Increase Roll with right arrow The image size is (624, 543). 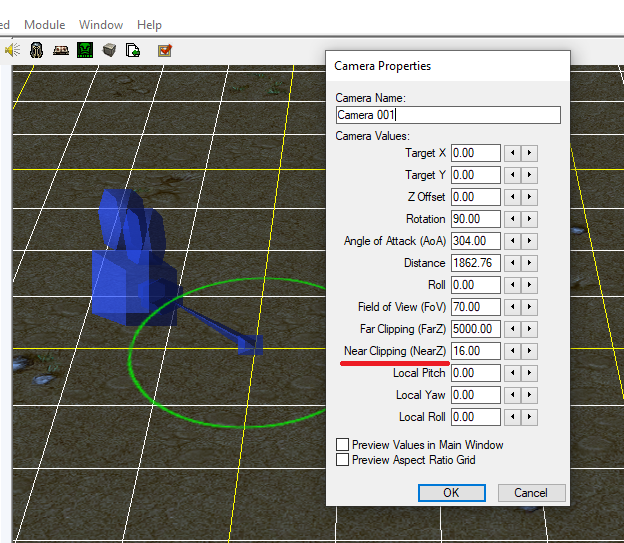pyautogui.click(x=529, y=285)
